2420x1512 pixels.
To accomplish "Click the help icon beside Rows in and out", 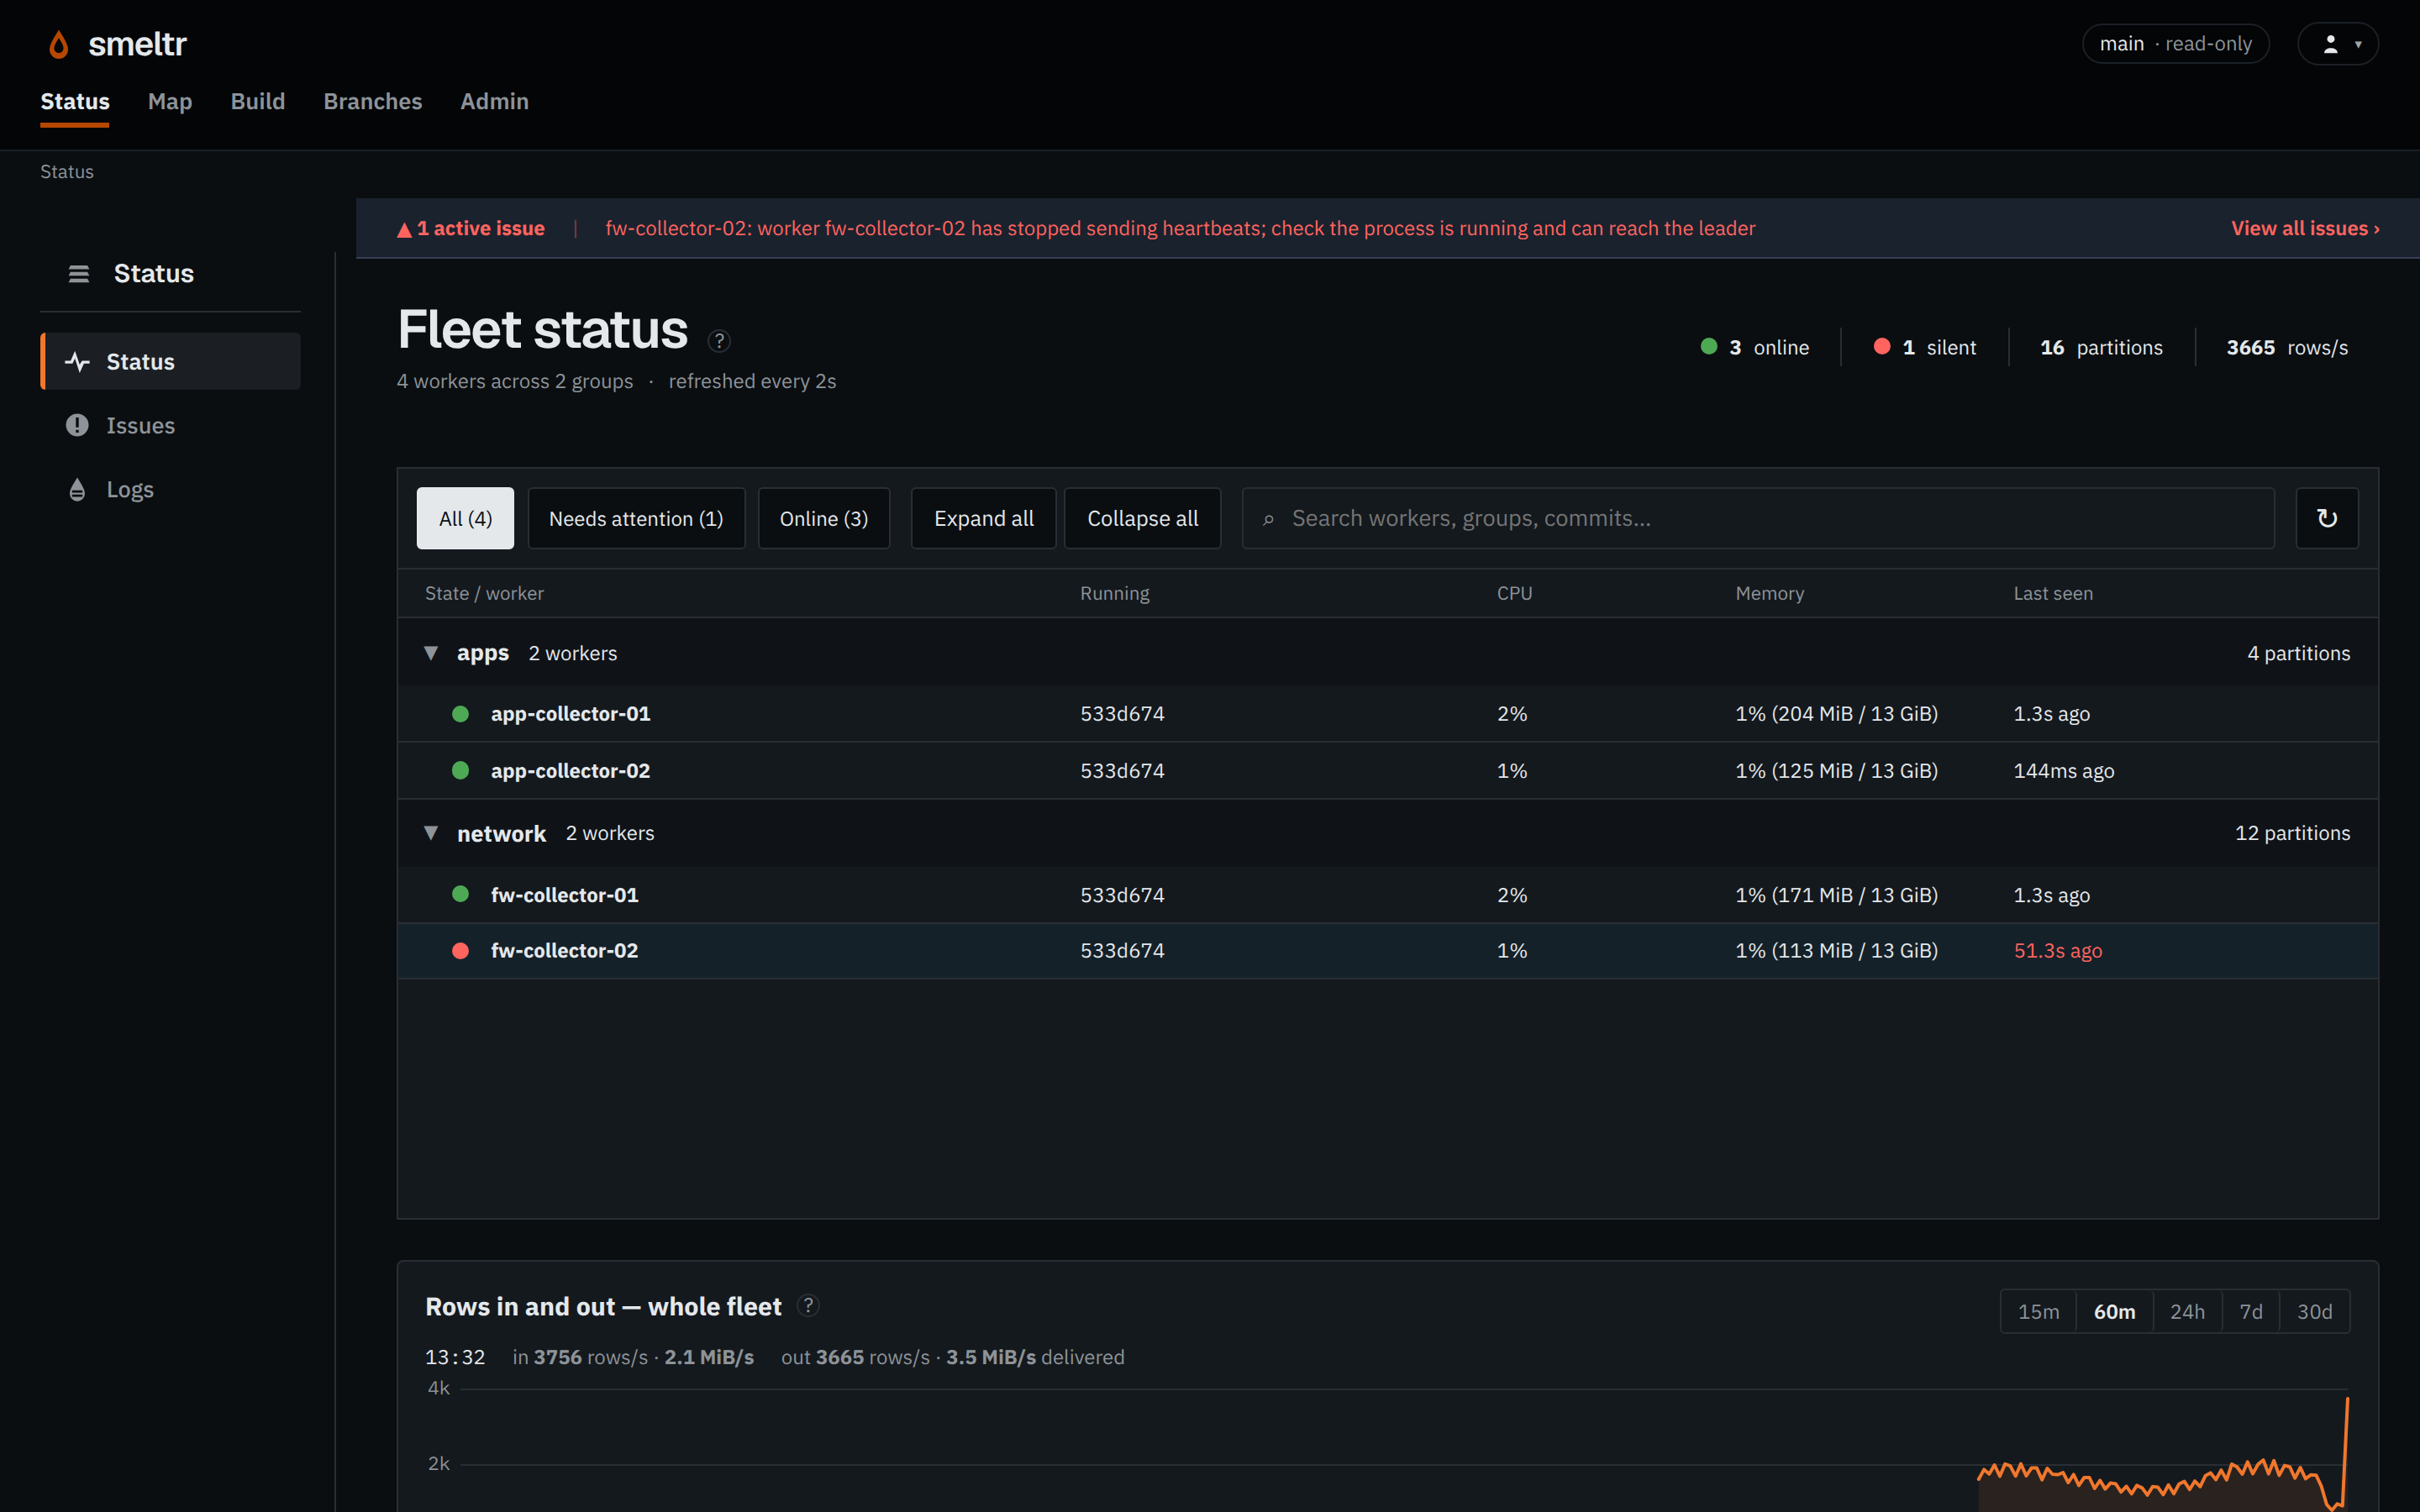I will coord(808,1306).
